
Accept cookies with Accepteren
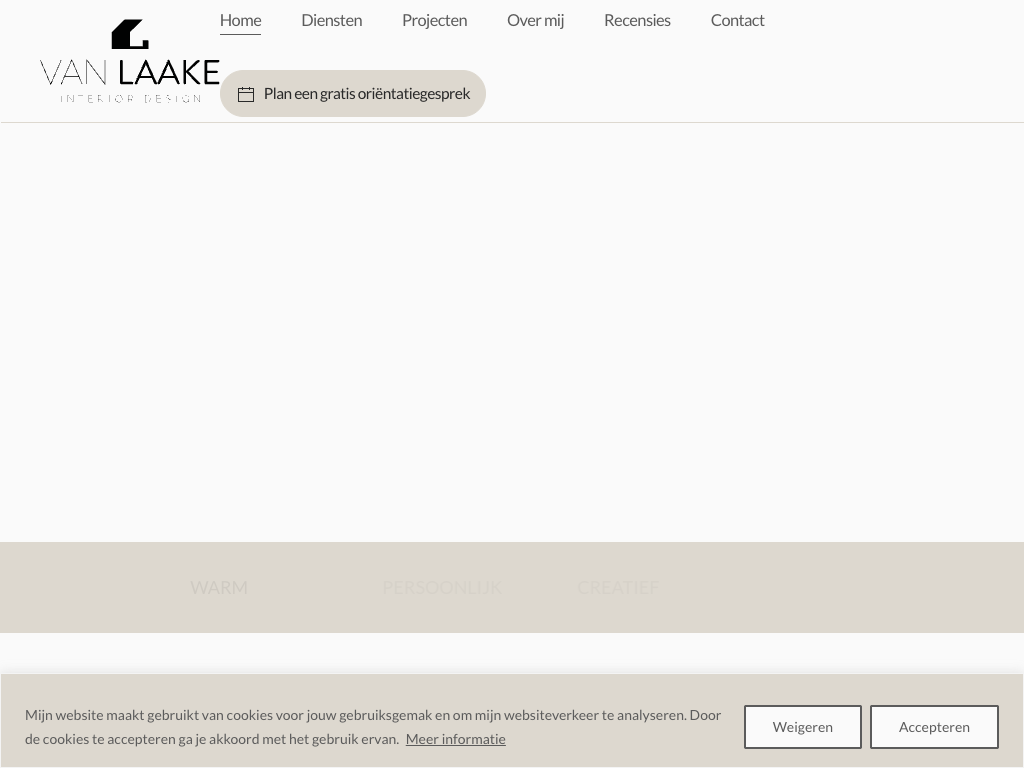934,727
